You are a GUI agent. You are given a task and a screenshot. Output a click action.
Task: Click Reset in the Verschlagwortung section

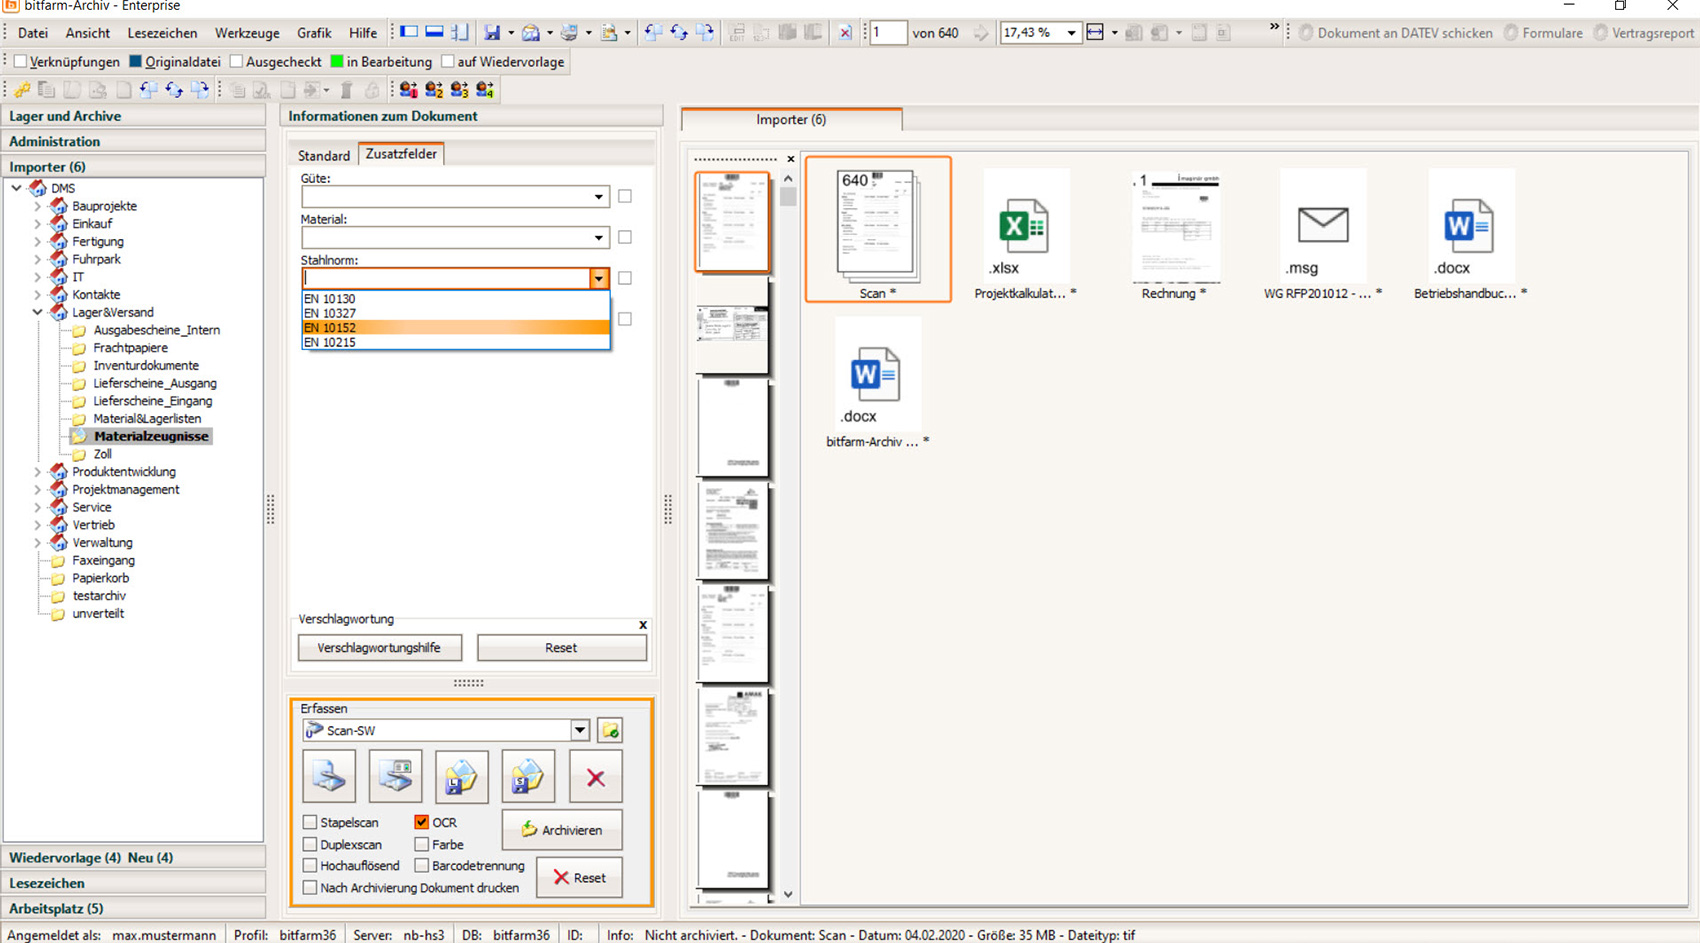click(561, 648)
